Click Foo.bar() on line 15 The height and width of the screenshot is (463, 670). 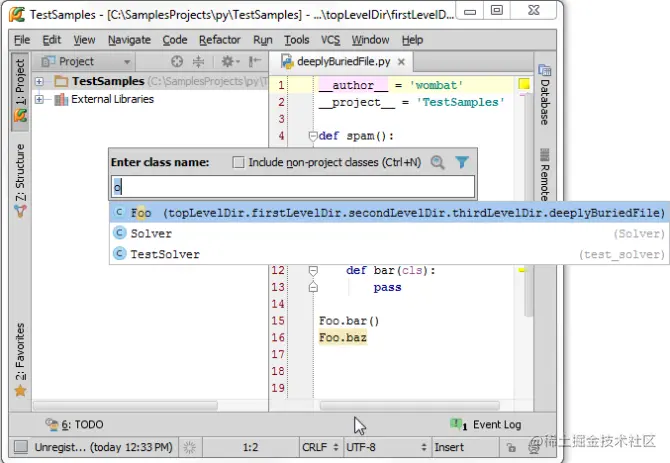(349, 321)
